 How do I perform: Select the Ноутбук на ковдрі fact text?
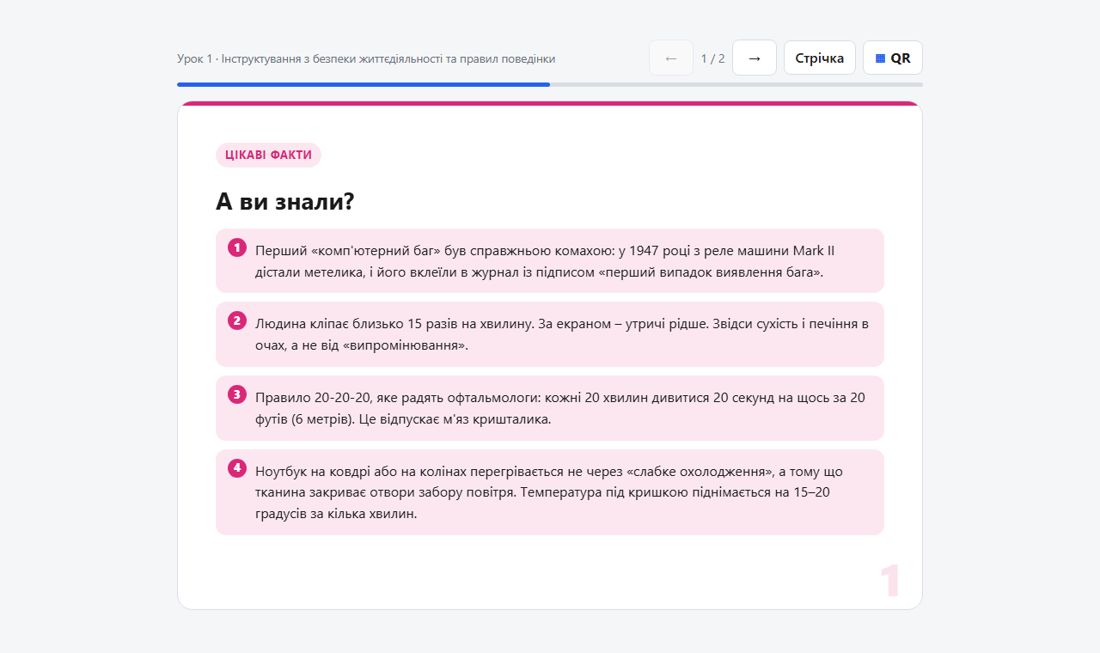(x=549, y=492)
